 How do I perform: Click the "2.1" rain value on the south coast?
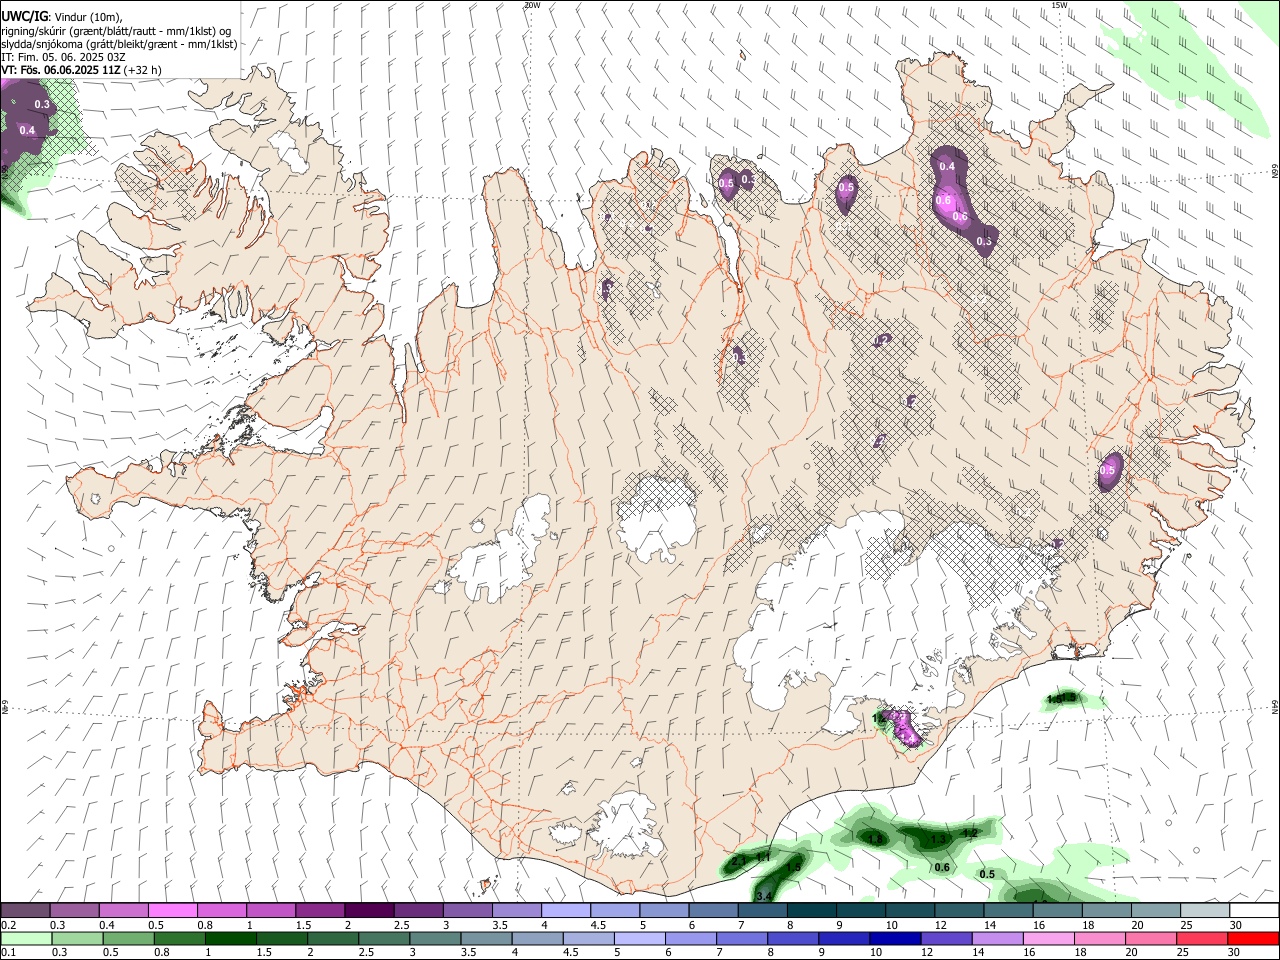point(740,861)
